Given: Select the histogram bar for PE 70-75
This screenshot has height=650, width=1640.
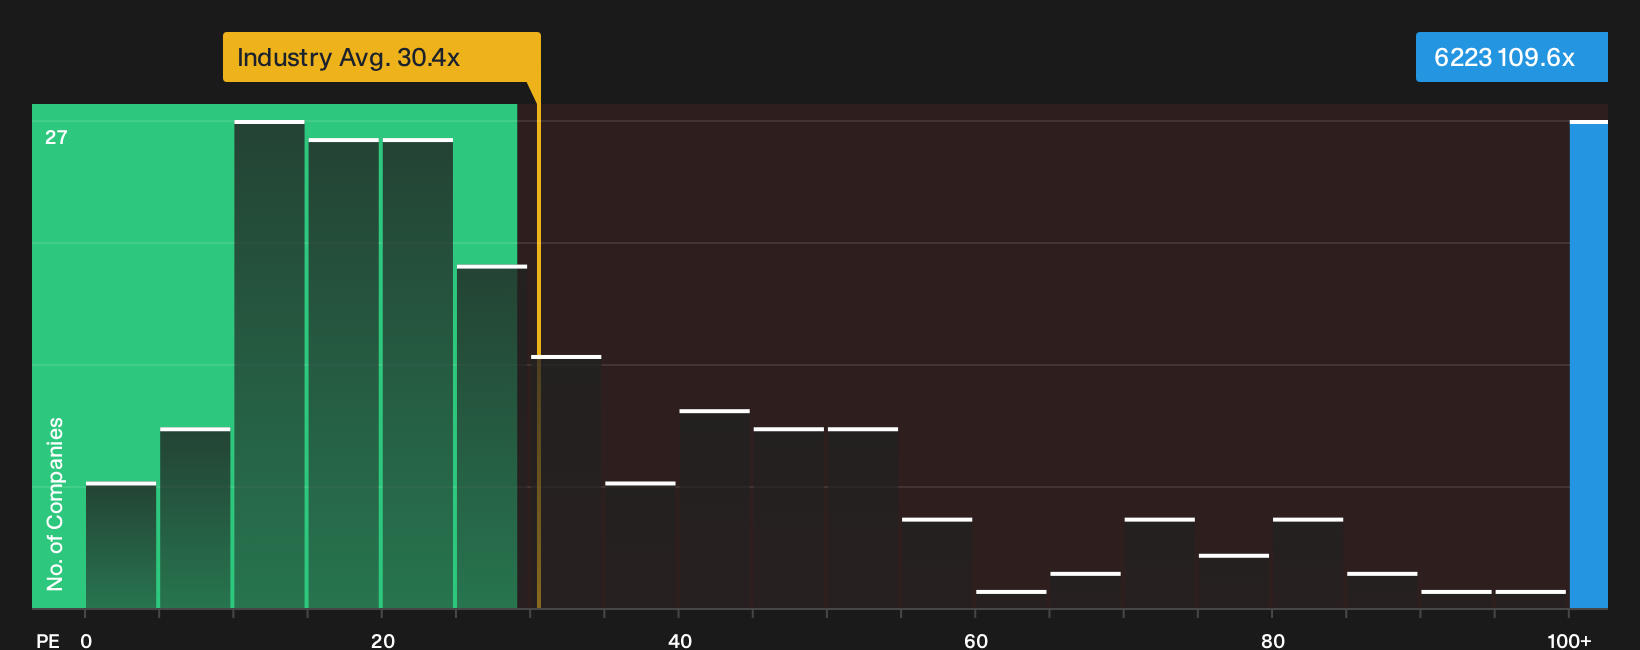Looking at the screenshot, I should pos(1159,563).
